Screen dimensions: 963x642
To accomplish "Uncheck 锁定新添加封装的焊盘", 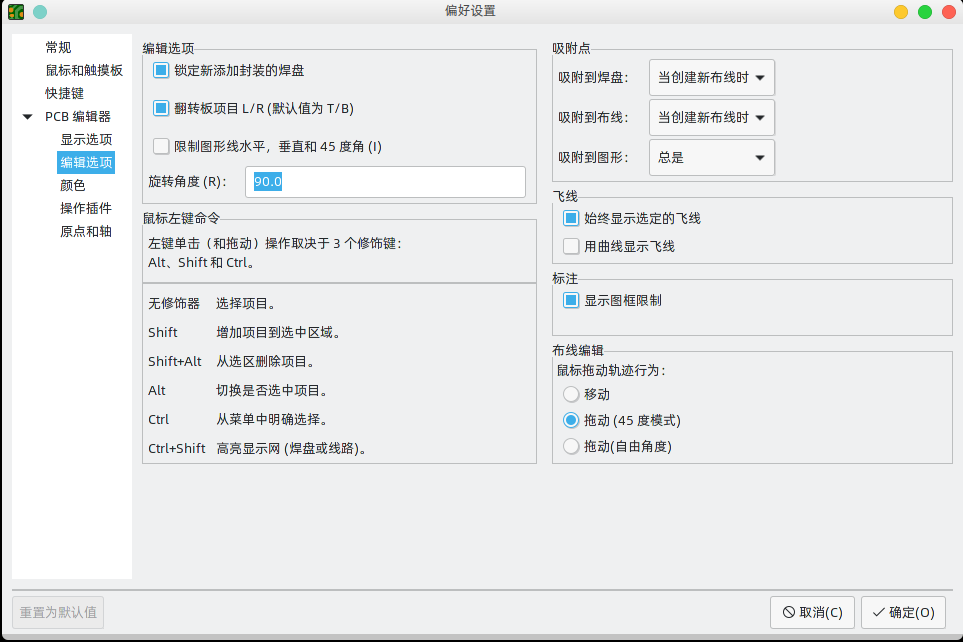I will pos(161,69).
